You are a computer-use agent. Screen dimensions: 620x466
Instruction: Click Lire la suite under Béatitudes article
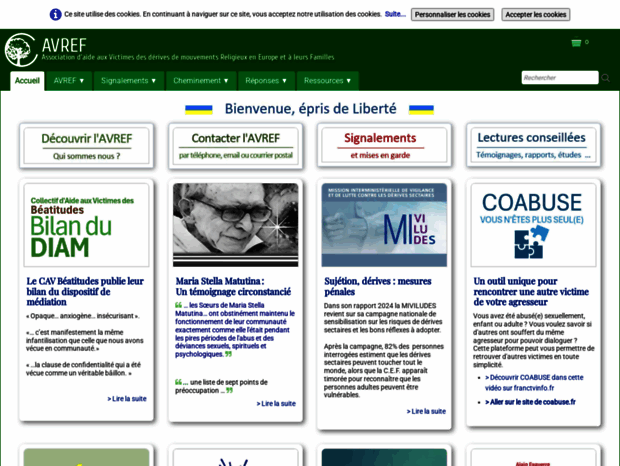tap(127, 399)
